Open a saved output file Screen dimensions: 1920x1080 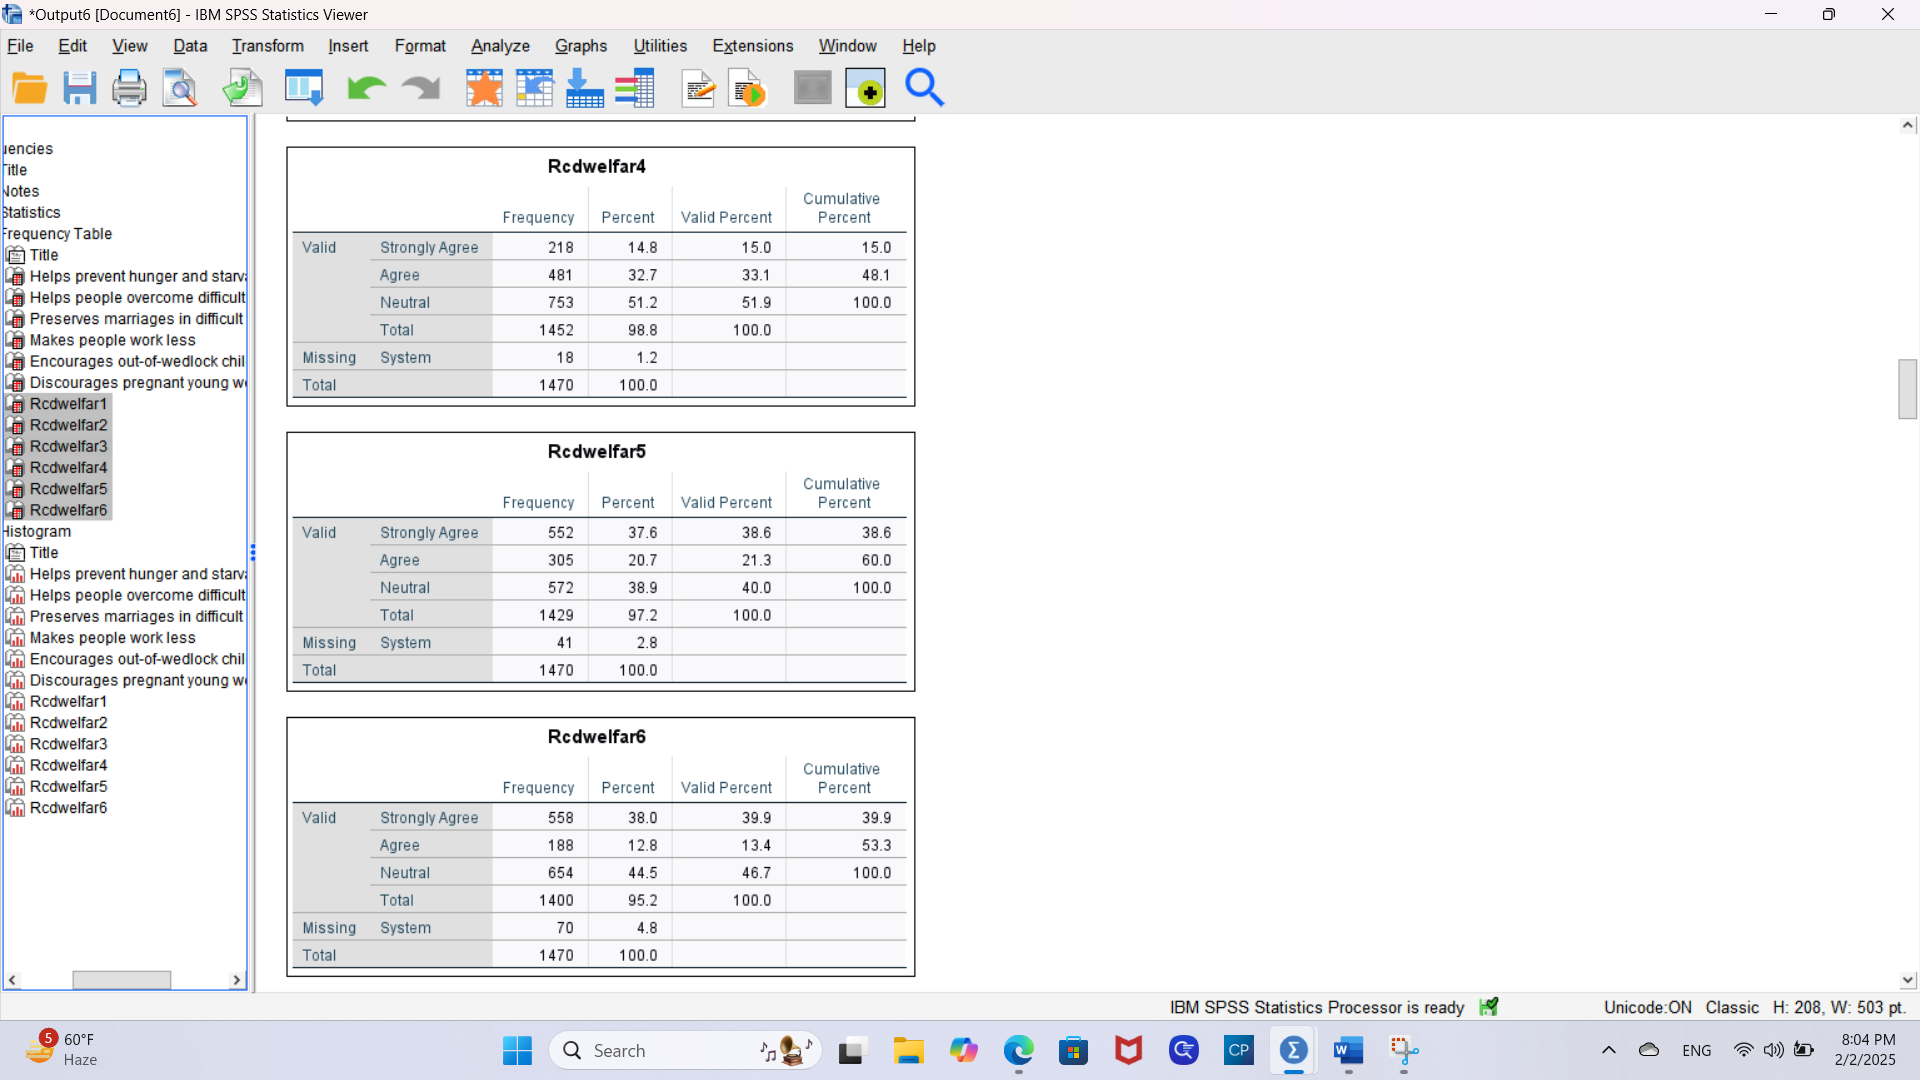[29, 88]
